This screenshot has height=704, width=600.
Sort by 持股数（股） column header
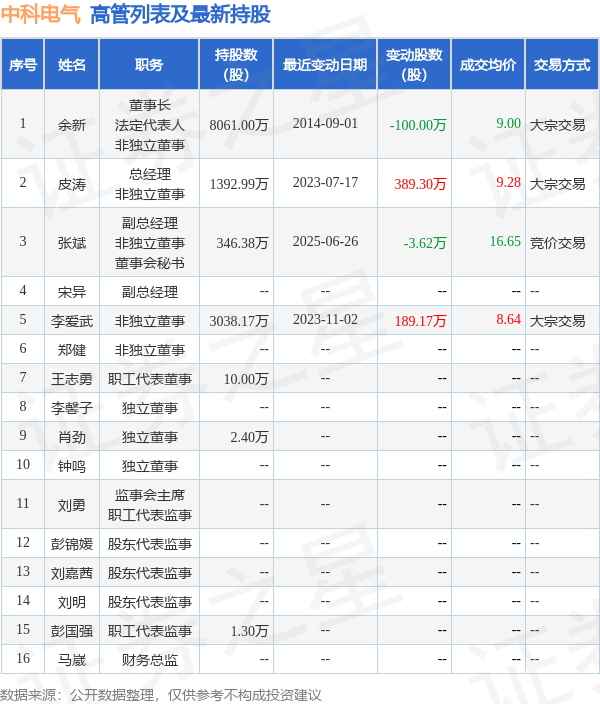pyautogui.click(x=236, y=65)
